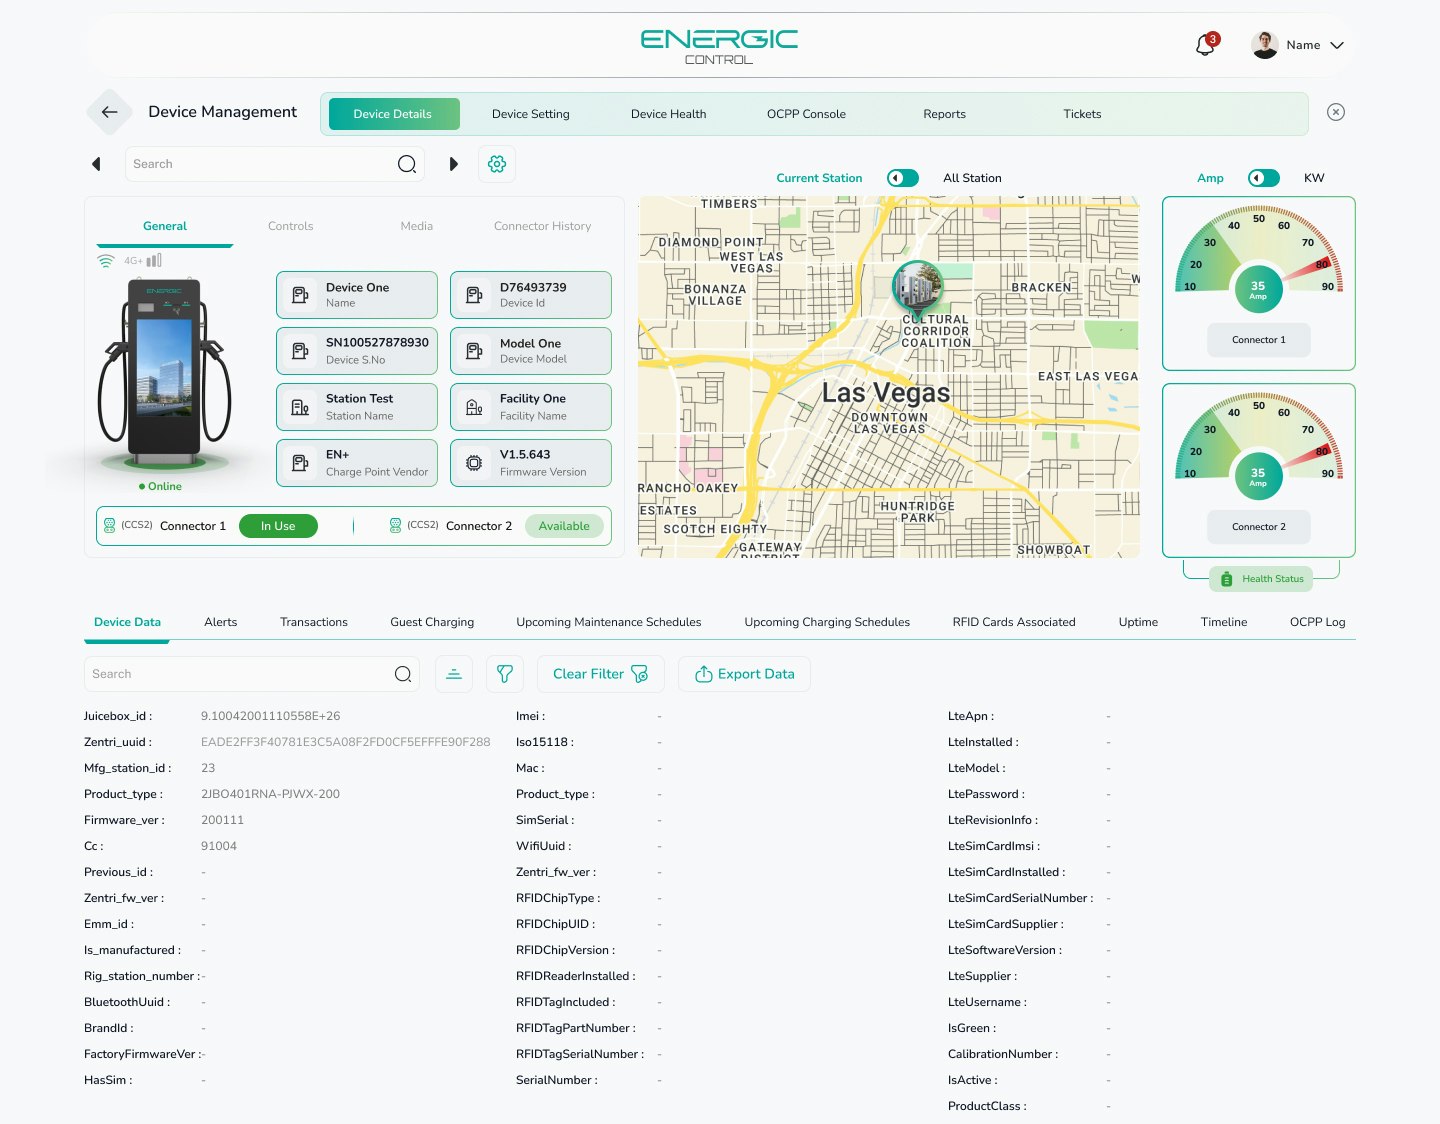Click the 4G+ signal bars icon
The width and height of the screenshot is (1440, 1124).
pyautogui.click(x=154, y=260)
